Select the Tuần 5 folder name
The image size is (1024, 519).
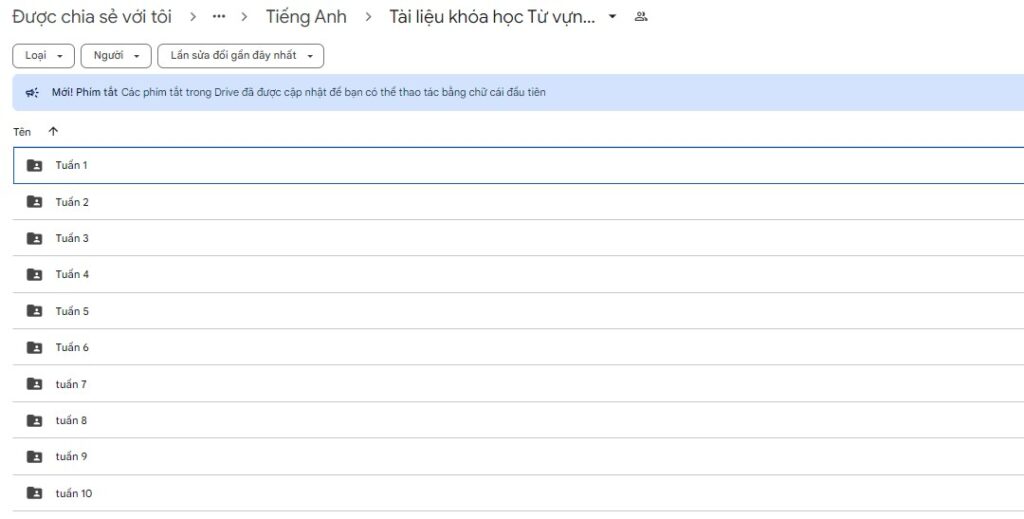72,311
